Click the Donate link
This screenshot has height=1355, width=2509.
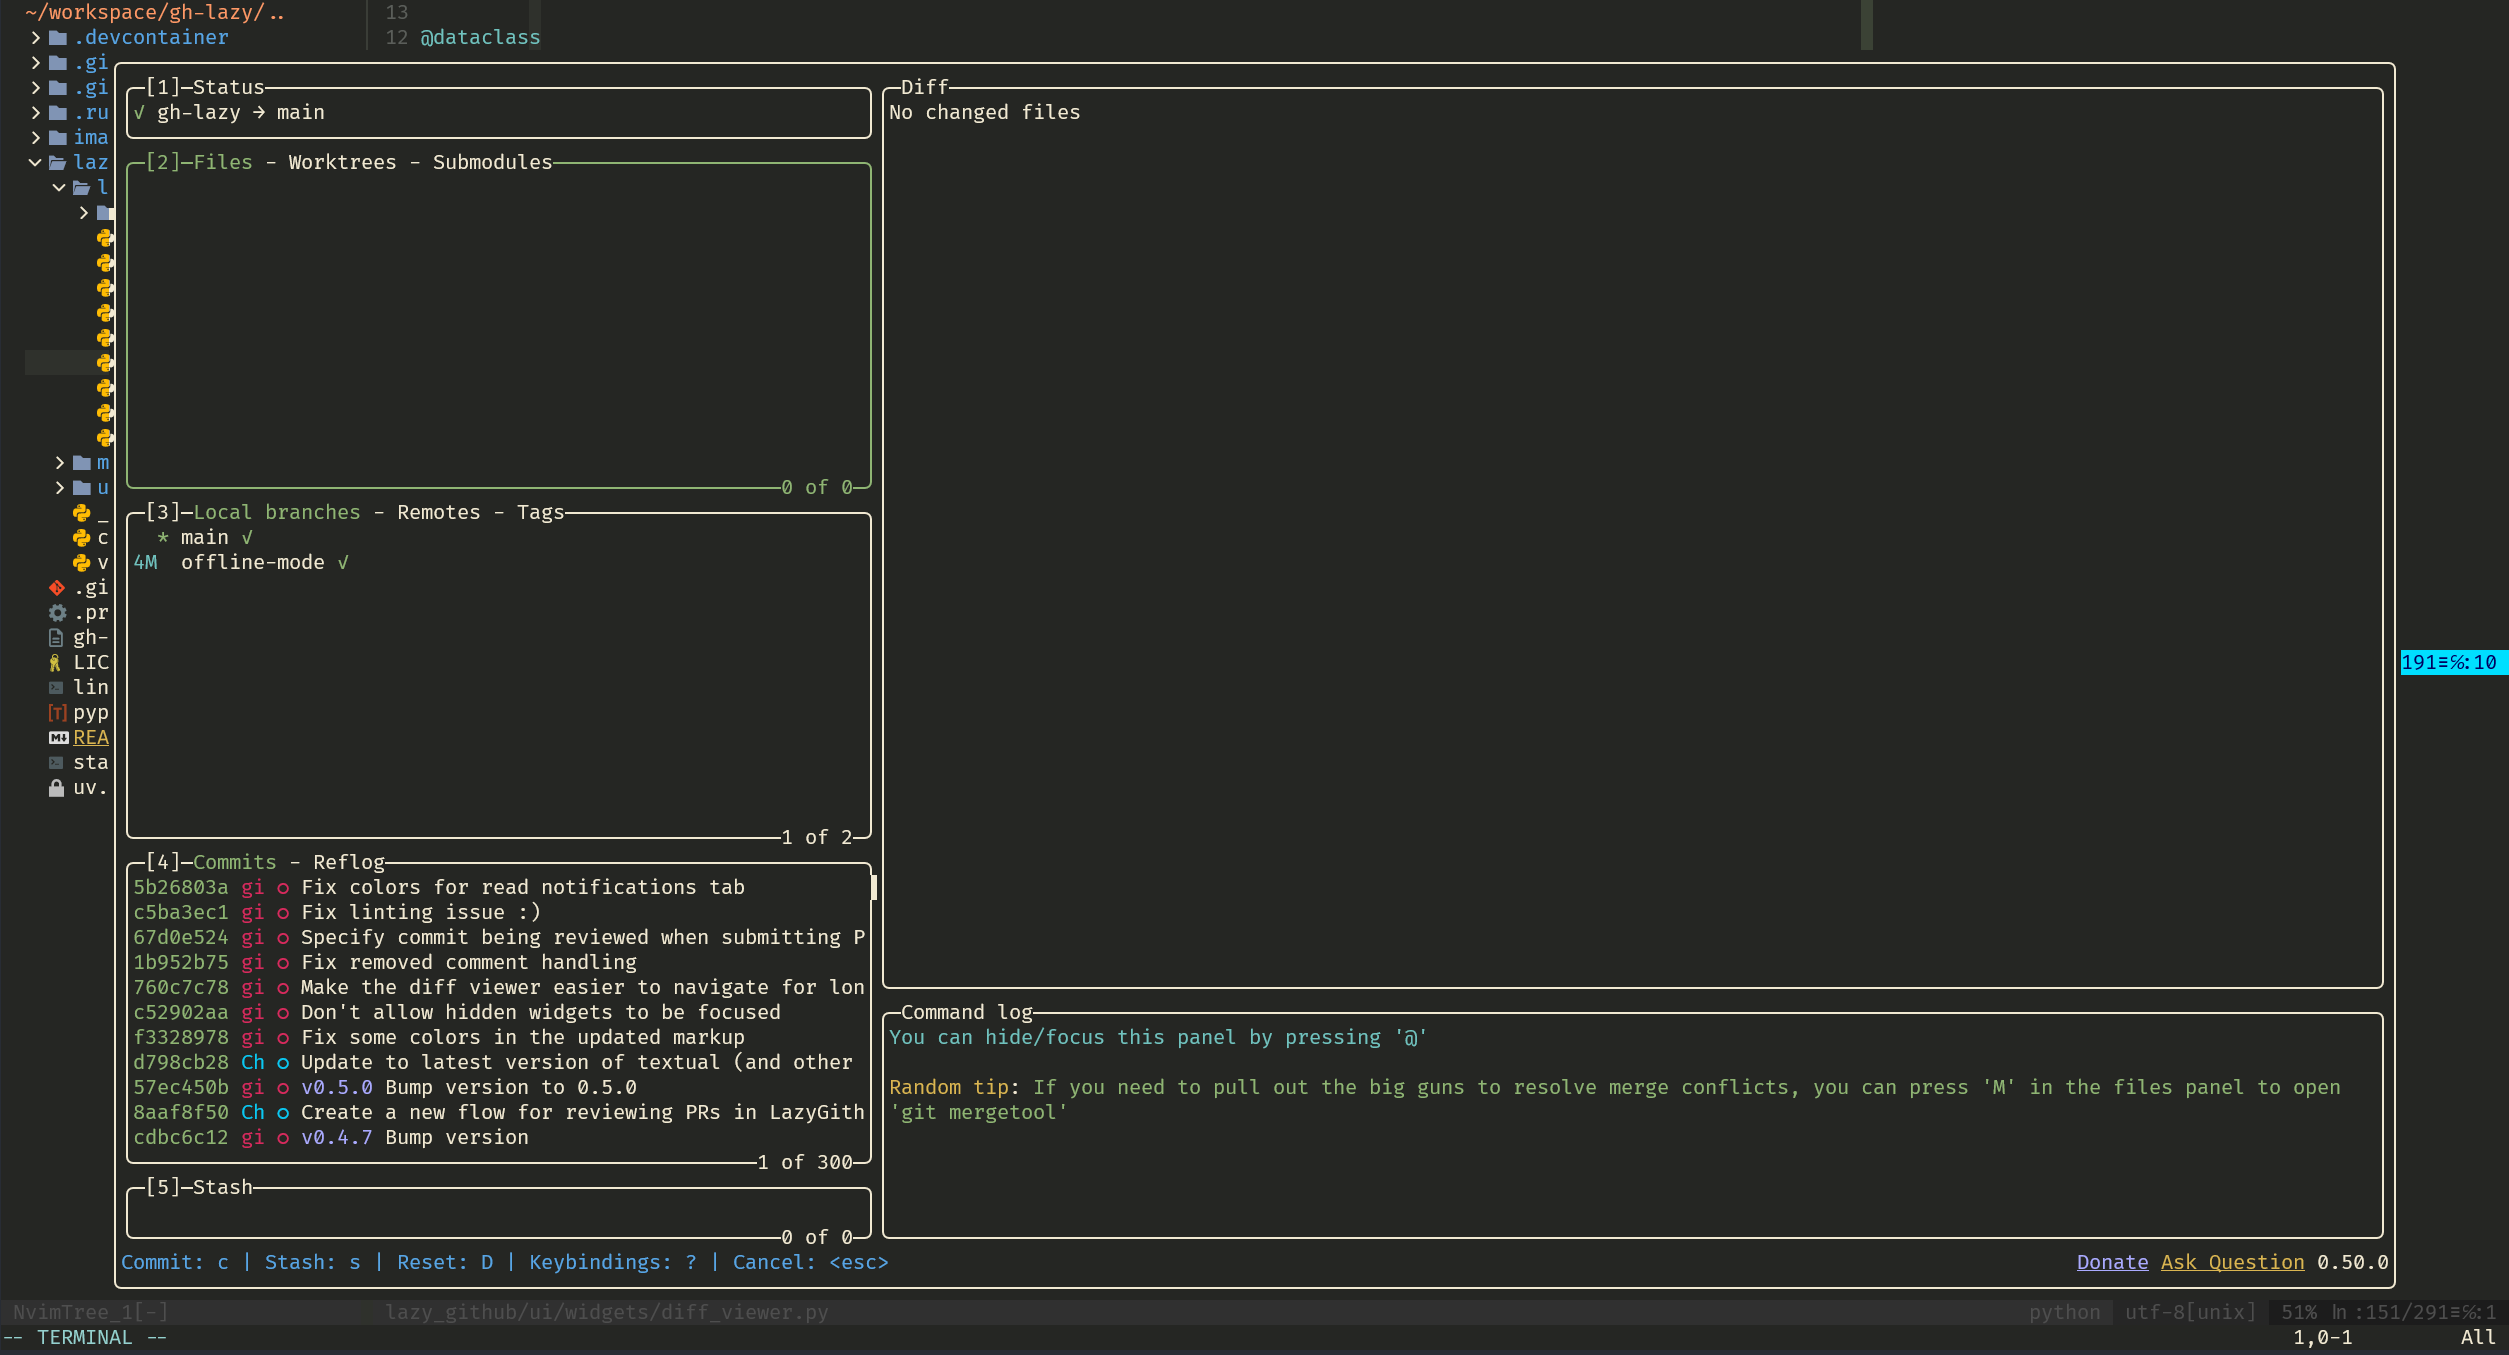(x=2112, y=1262)
